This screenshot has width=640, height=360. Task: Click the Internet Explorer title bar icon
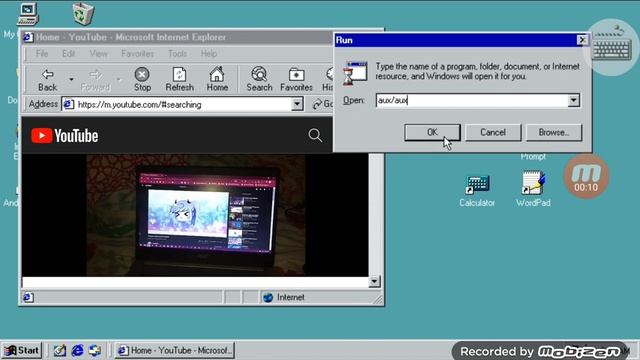28,37
